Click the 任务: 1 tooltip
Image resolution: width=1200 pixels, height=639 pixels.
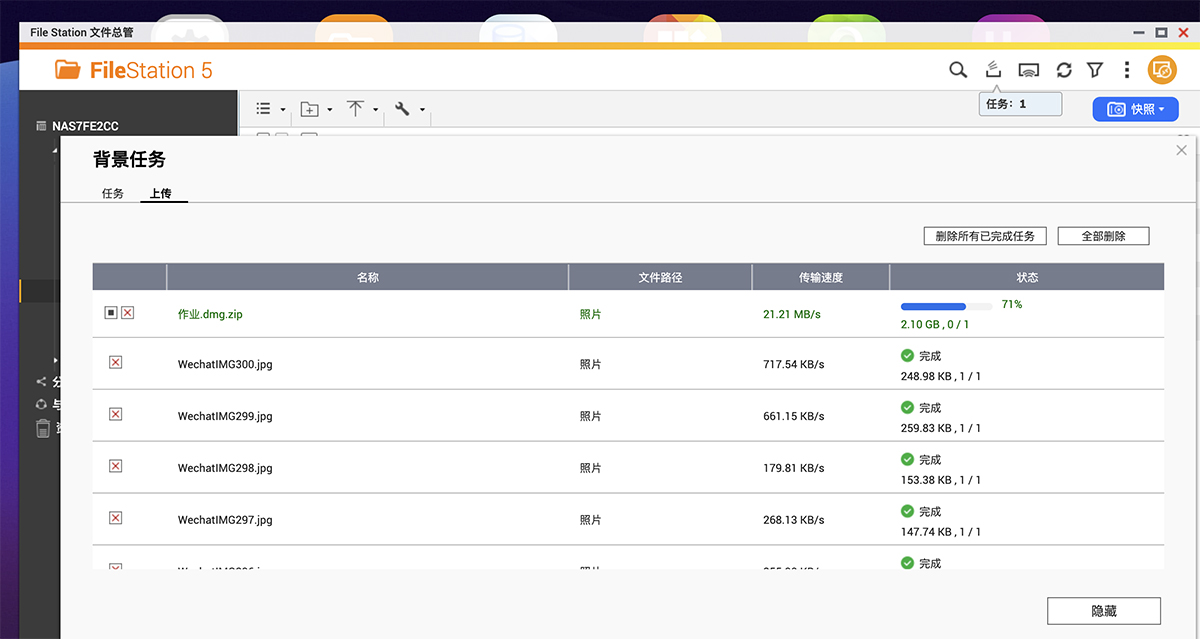click(1020, 103)
